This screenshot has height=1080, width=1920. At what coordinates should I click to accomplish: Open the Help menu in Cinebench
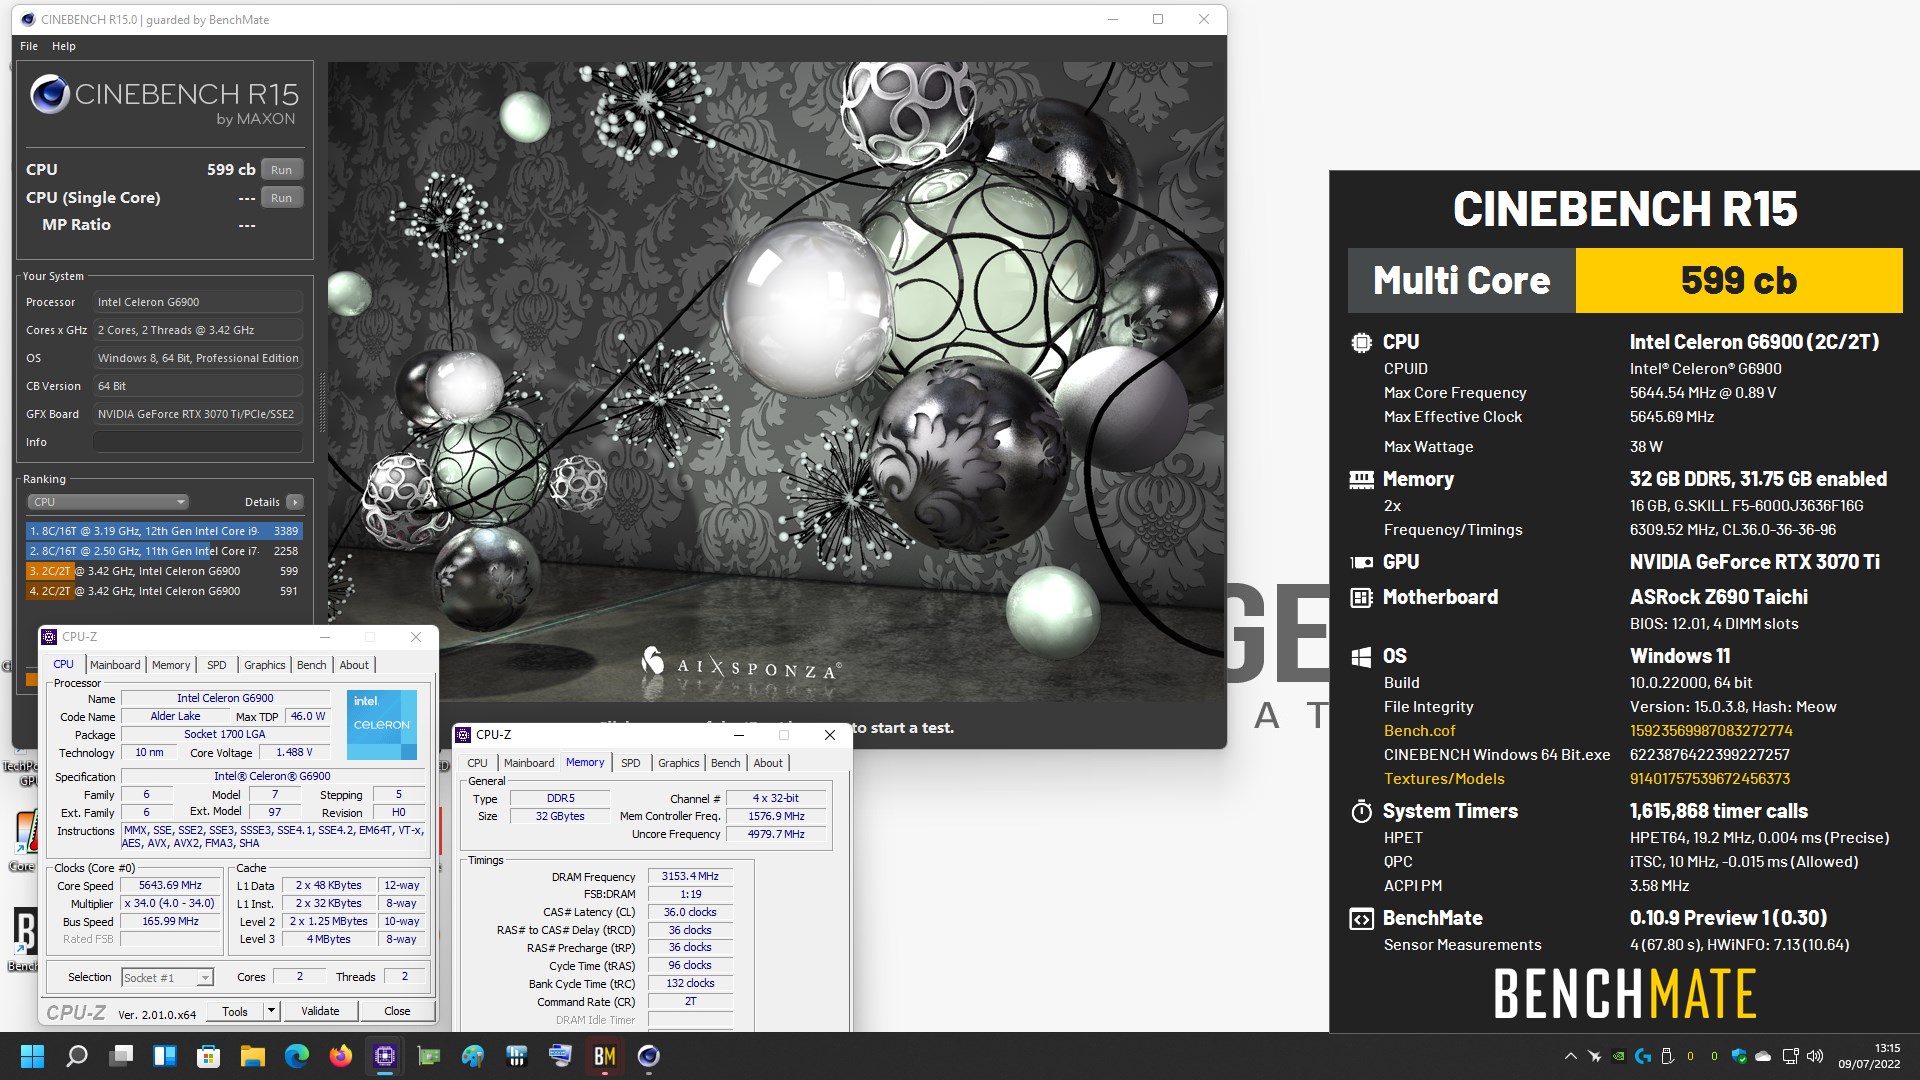pos(64,46)
